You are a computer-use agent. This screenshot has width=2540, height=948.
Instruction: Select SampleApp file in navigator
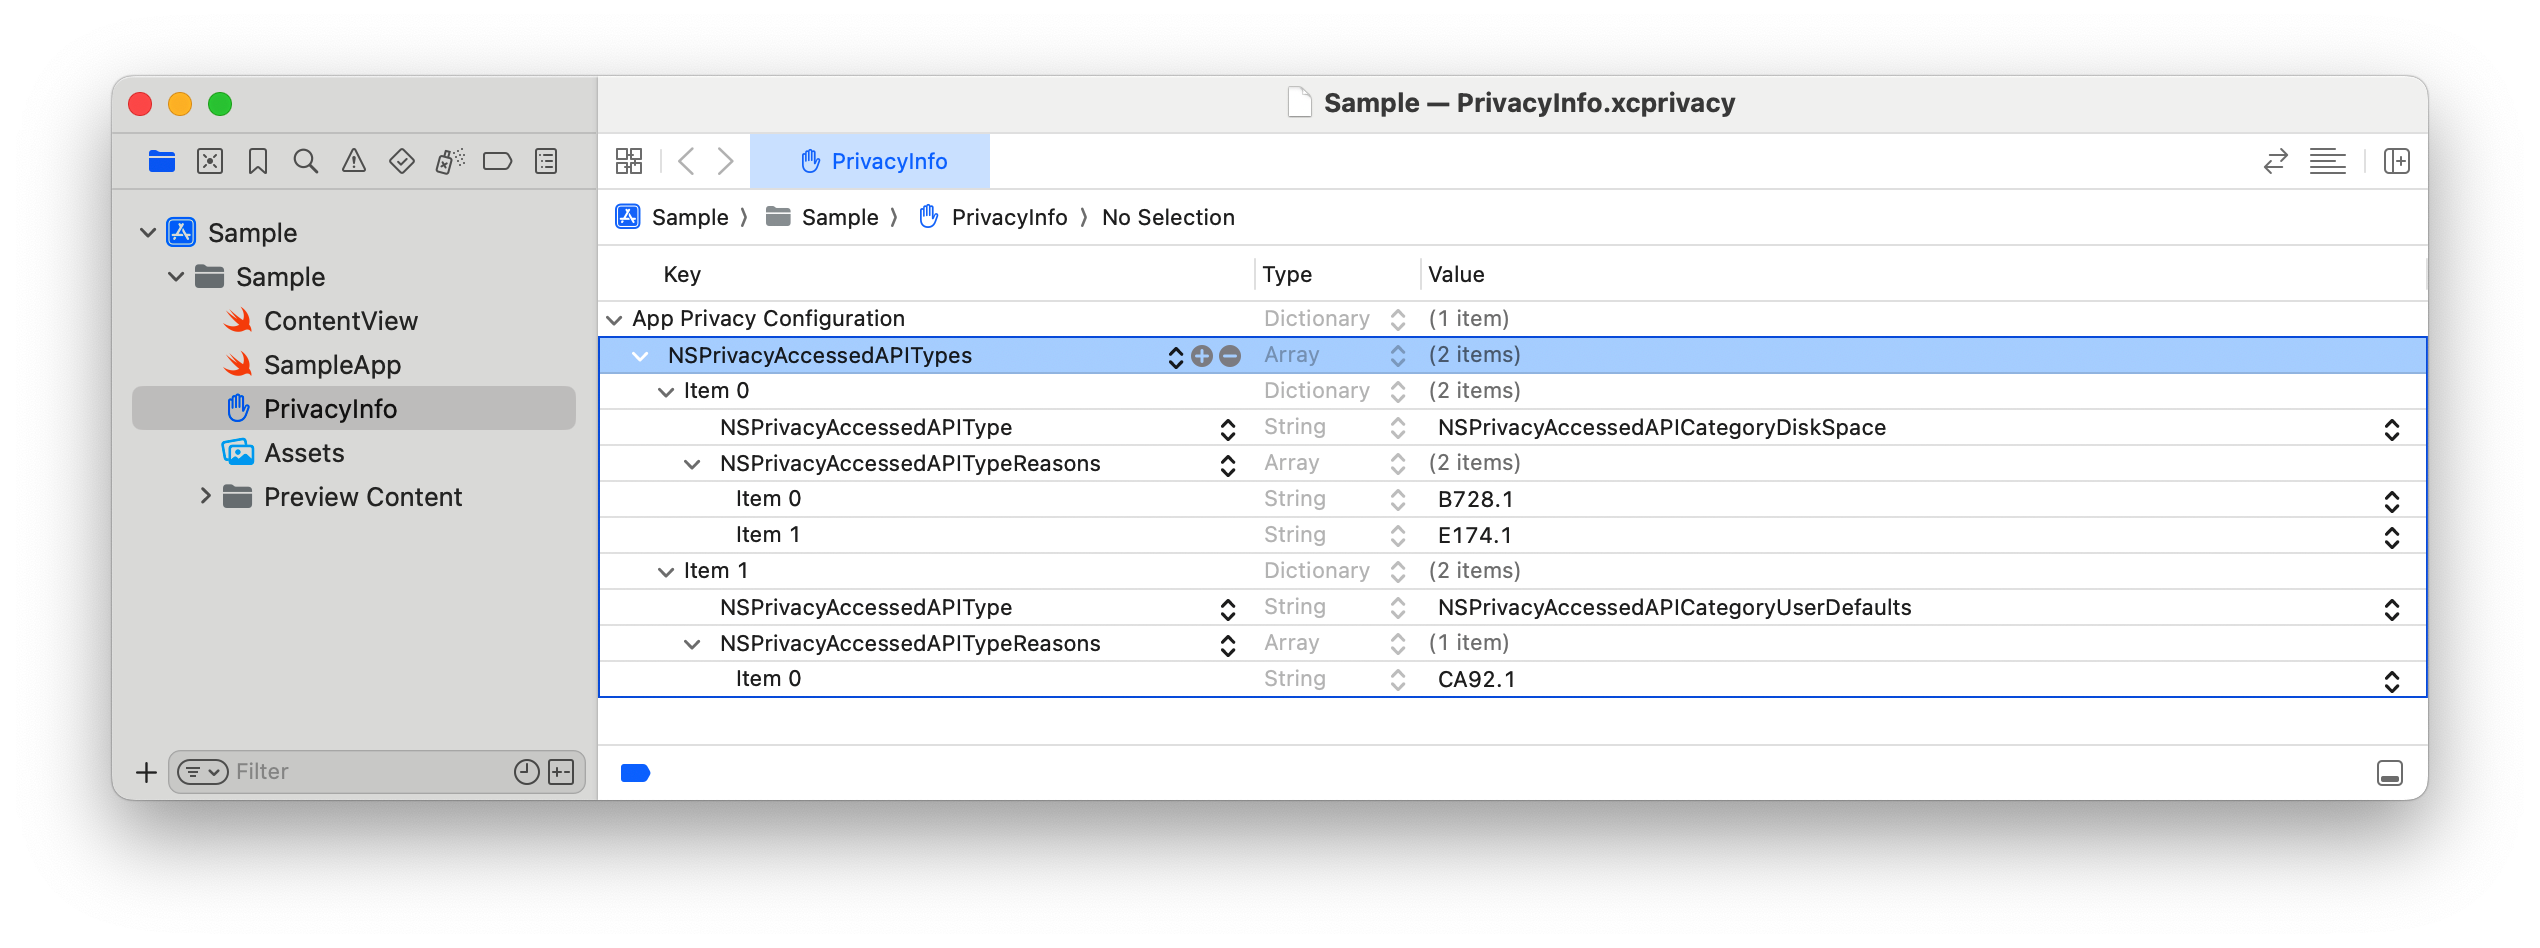[332, 365]
